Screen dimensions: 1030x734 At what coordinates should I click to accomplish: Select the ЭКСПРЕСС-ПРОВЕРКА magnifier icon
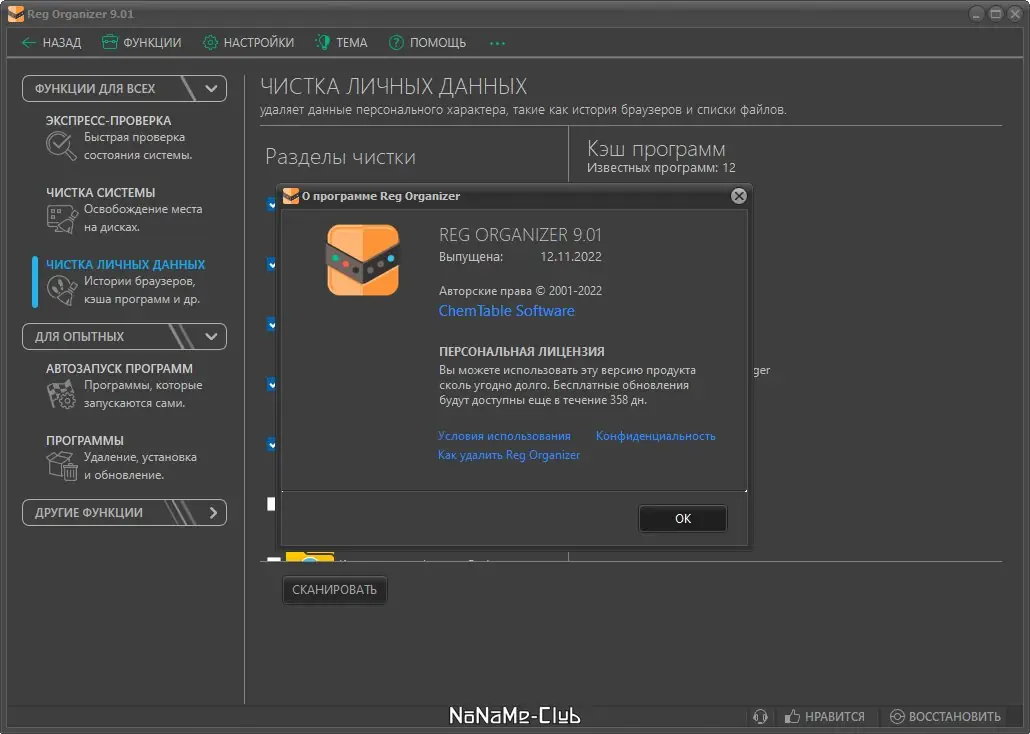click(60, 145)
